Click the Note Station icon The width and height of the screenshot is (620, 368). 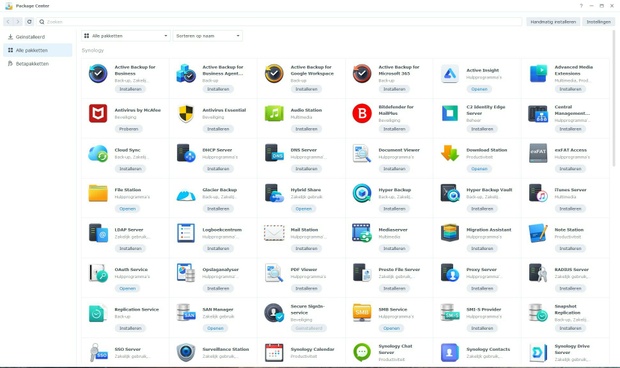[538, 233]
